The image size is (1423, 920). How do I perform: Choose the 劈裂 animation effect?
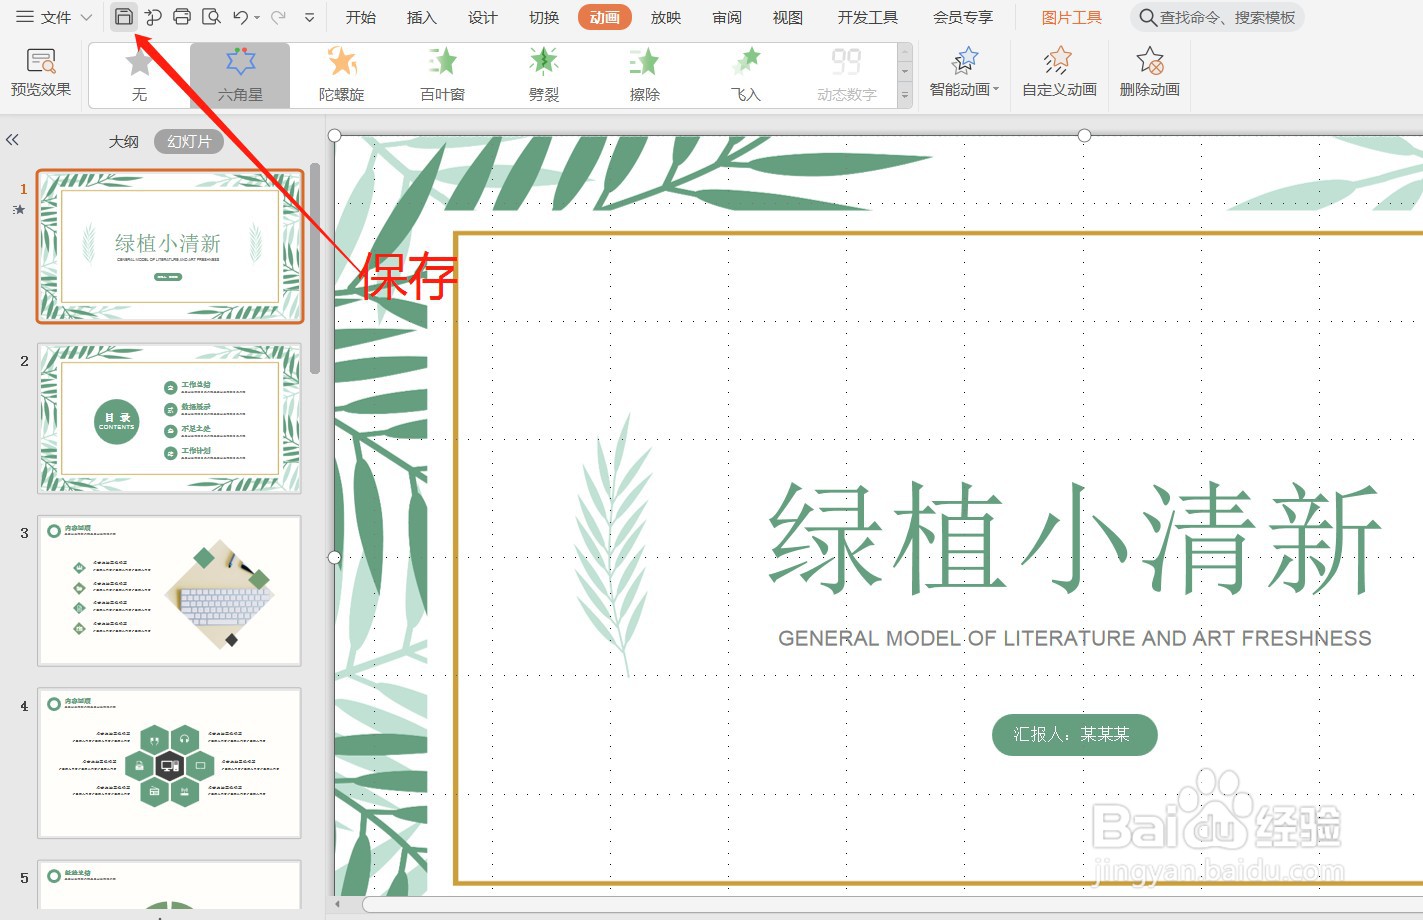(x=543, y=73)
